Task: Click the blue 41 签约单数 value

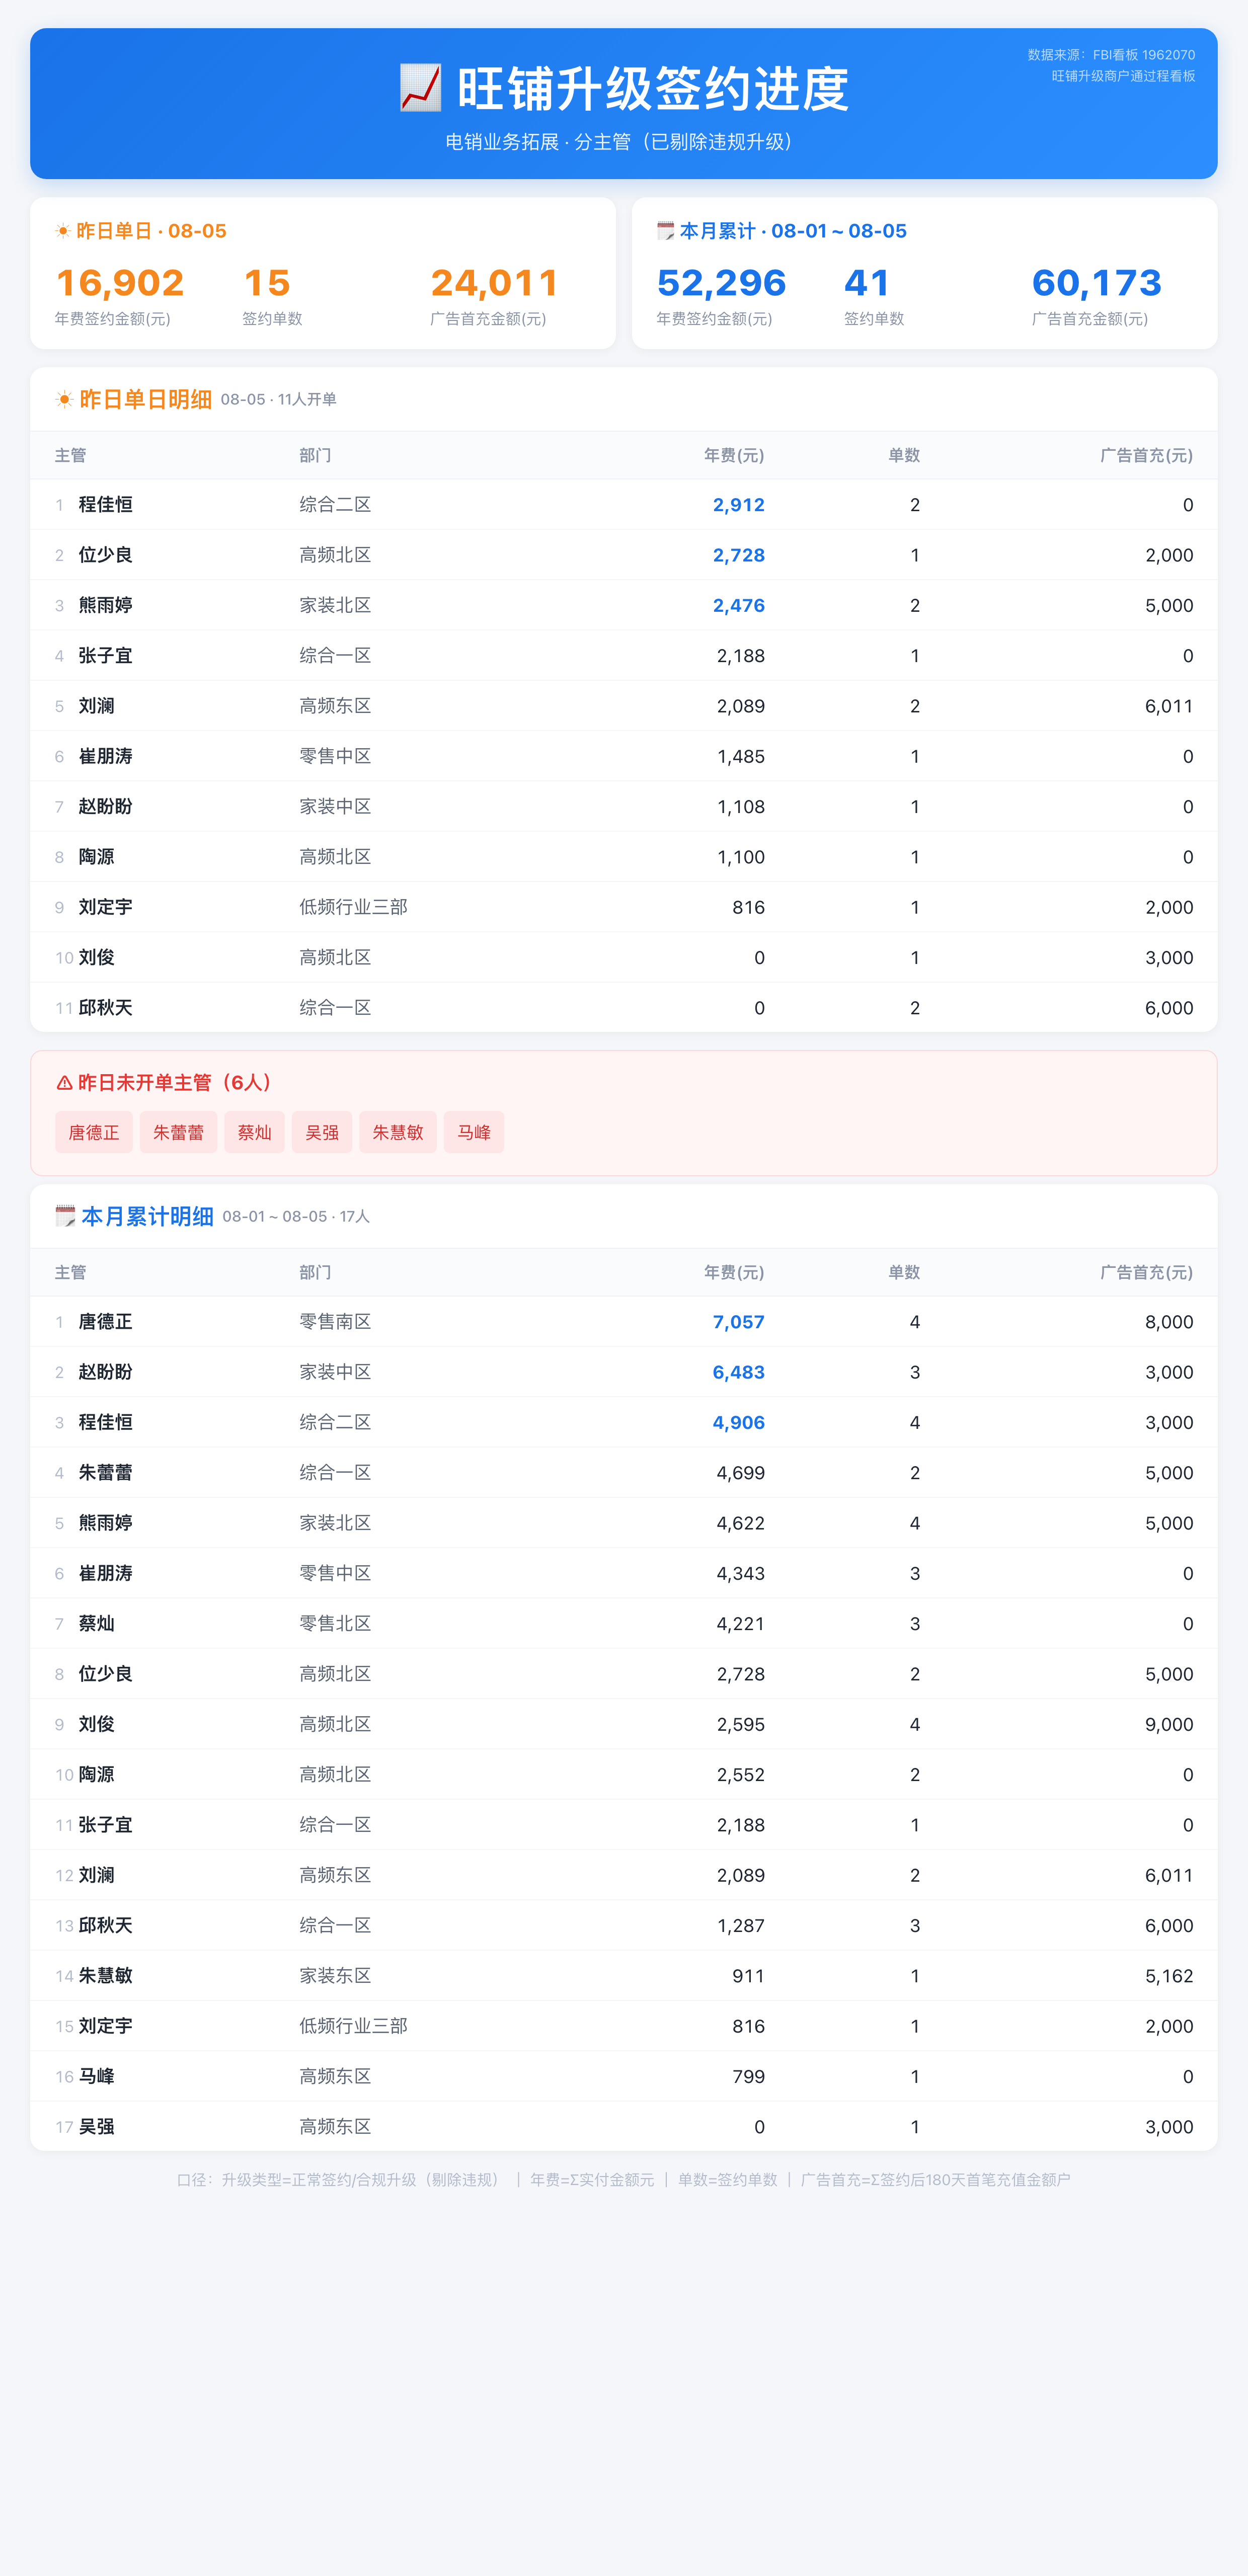Action: (867, 283)
